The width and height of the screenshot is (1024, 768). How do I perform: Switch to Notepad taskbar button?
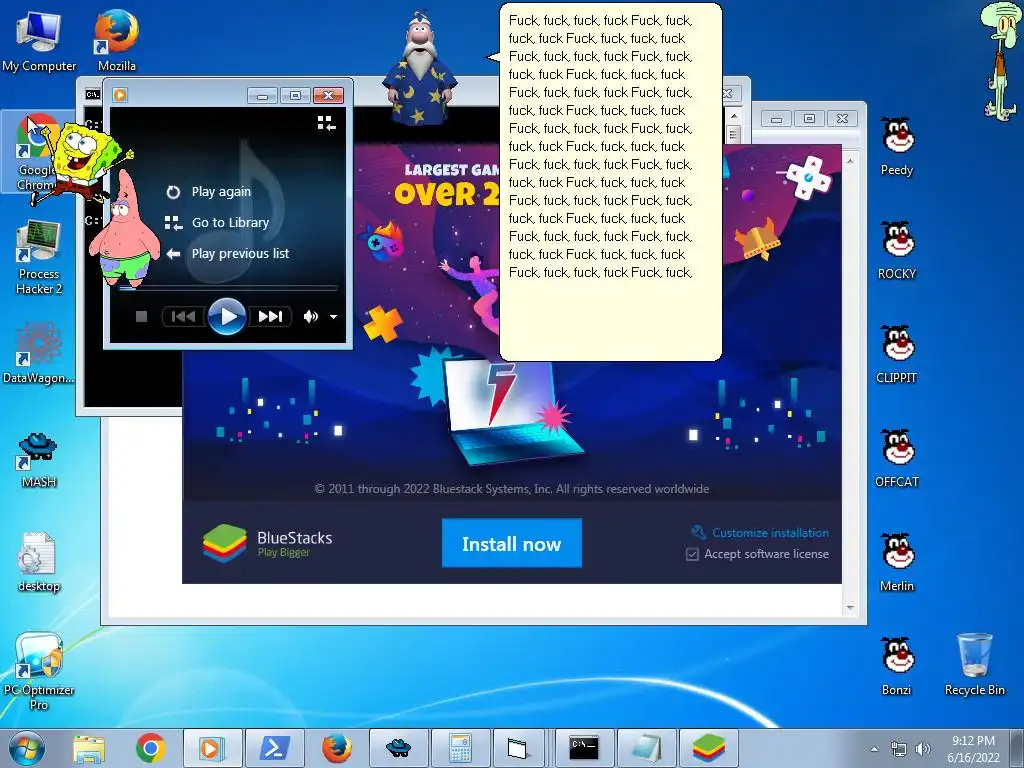pos(647,748)
